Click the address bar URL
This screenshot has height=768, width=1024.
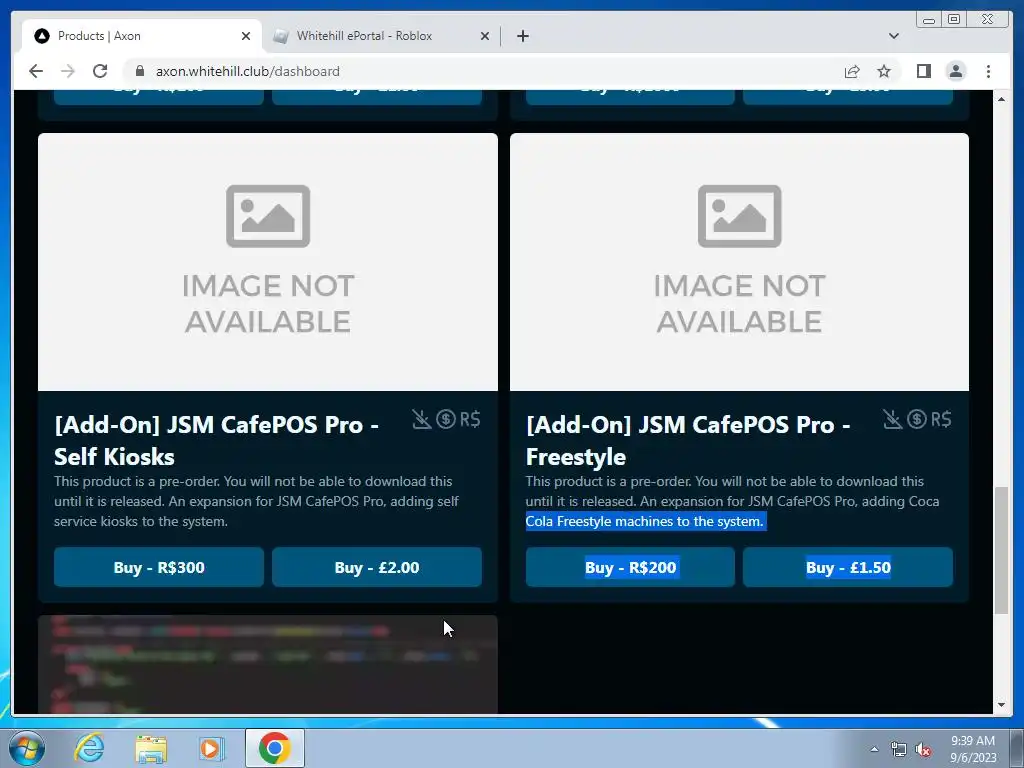248,71
